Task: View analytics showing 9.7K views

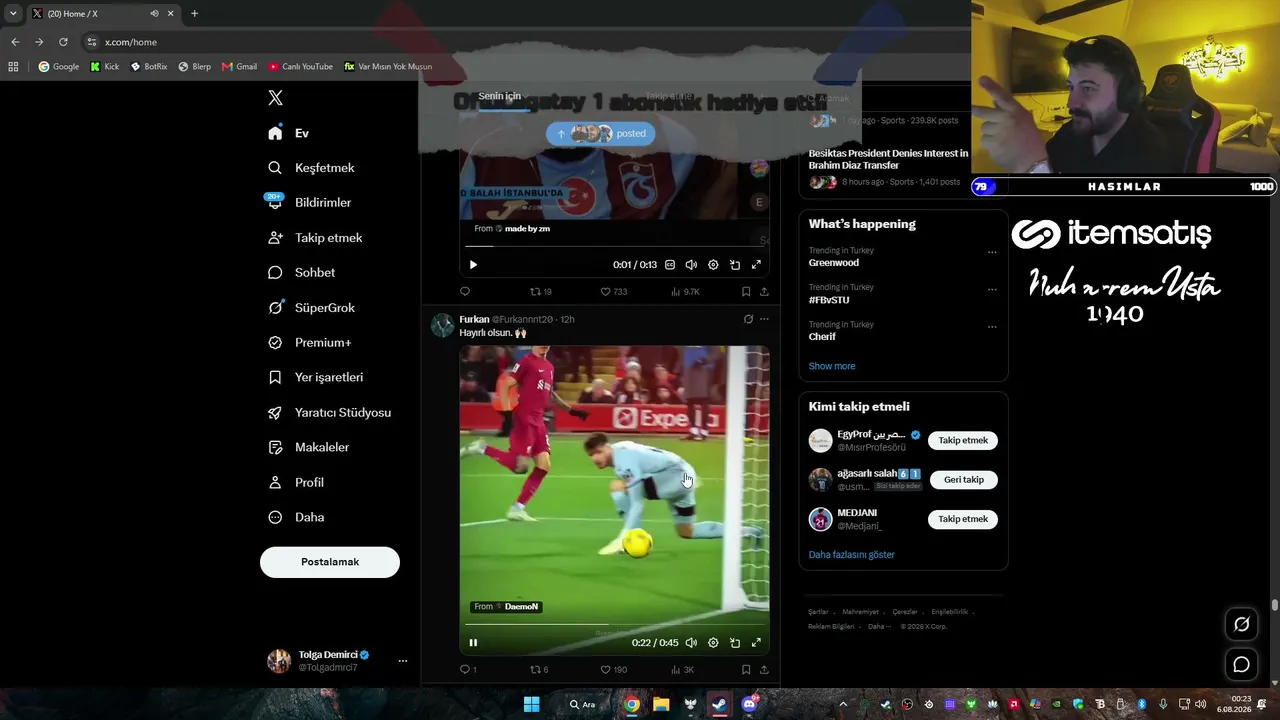Action: (686, 292)
